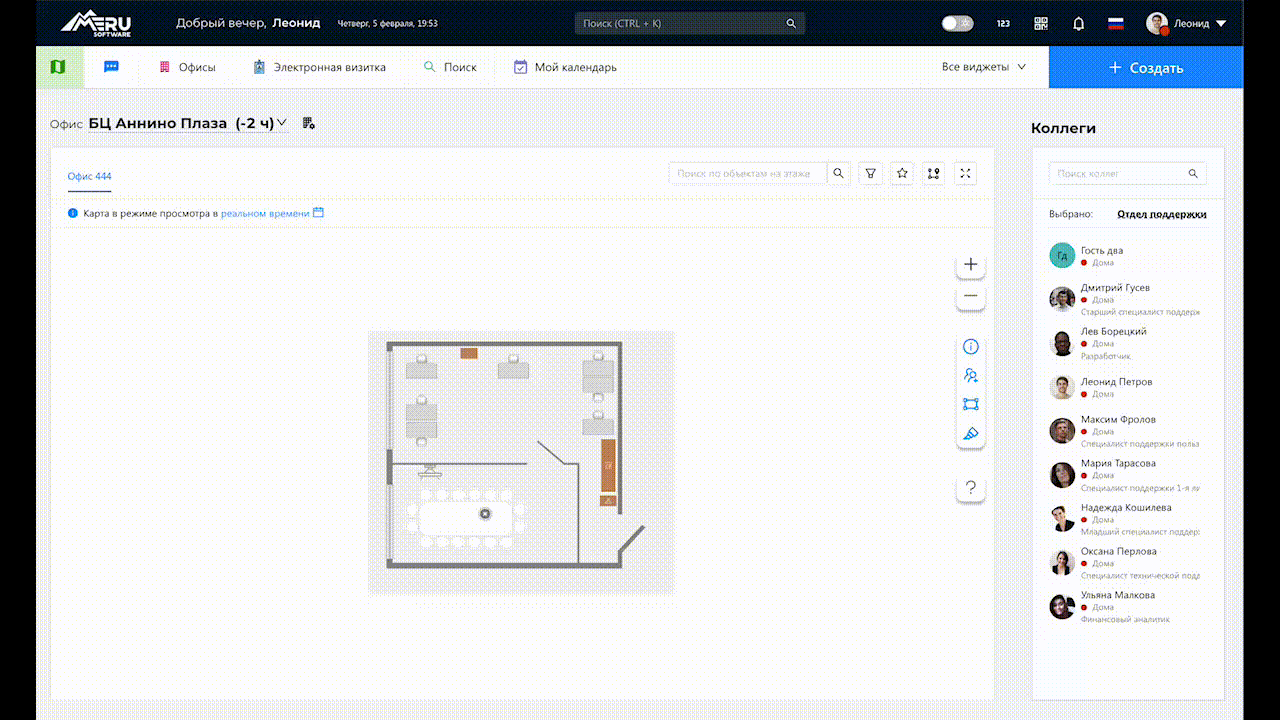Expand the map to fullscreen
Viewport: 1280px width, 720px height.
coord(965,174)
